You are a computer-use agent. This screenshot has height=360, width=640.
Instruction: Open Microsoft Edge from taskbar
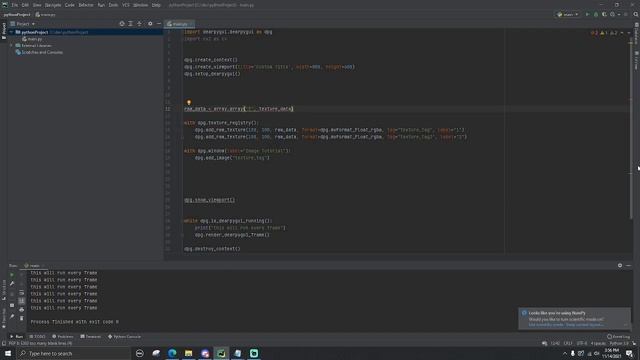point(172,353)
